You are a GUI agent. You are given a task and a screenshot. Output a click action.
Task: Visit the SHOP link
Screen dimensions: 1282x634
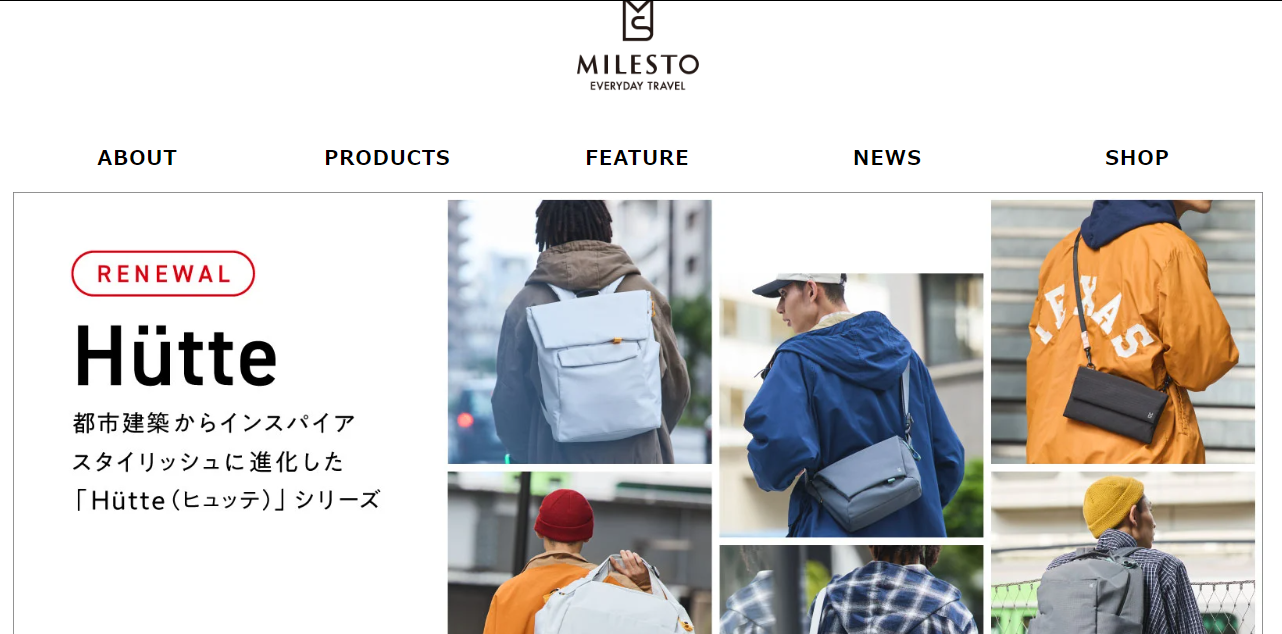[1137, 158]
